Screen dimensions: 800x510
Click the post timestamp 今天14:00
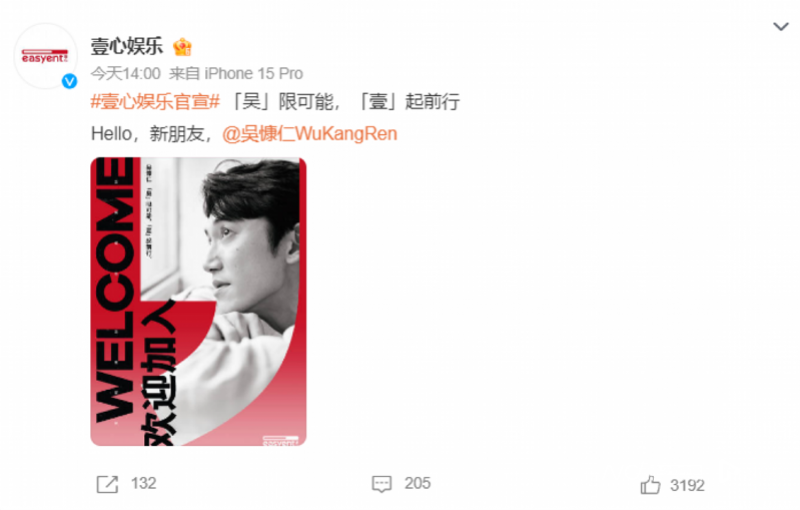126,73
